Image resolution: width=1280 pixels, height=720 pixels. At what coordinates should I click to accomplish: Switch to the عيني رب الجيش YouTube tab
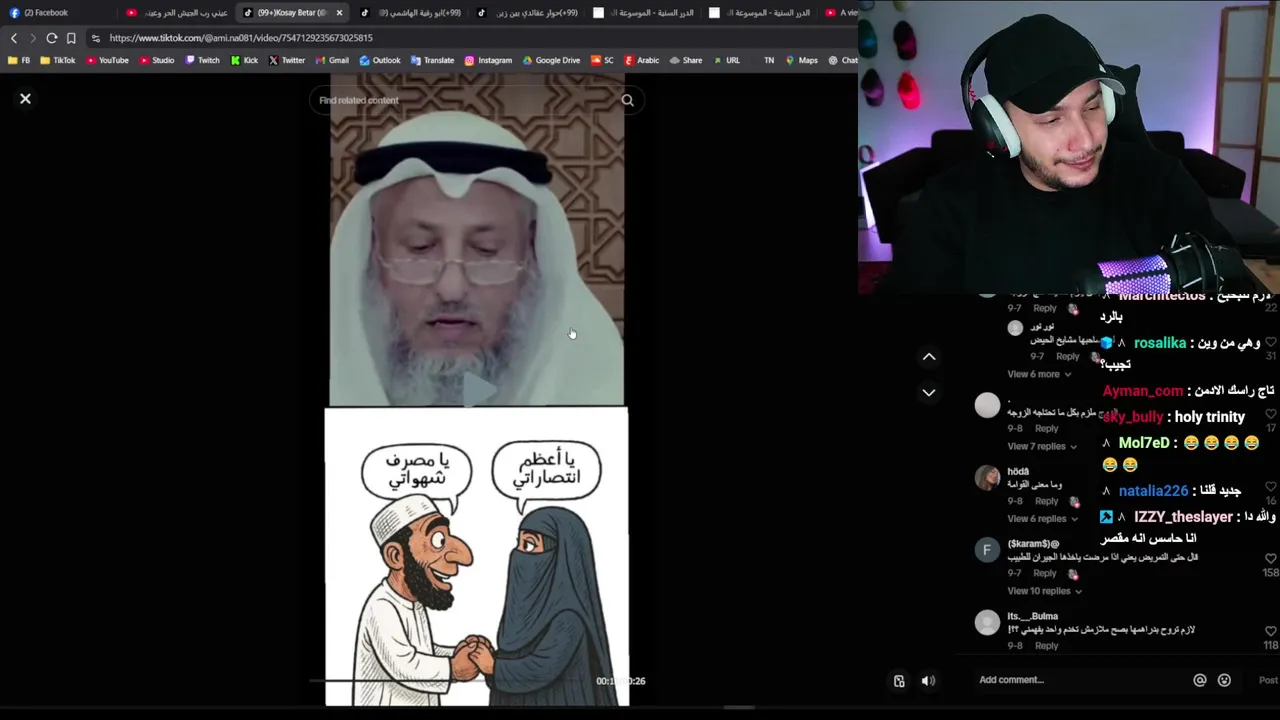pyautogui.click(x=178, y=13)
